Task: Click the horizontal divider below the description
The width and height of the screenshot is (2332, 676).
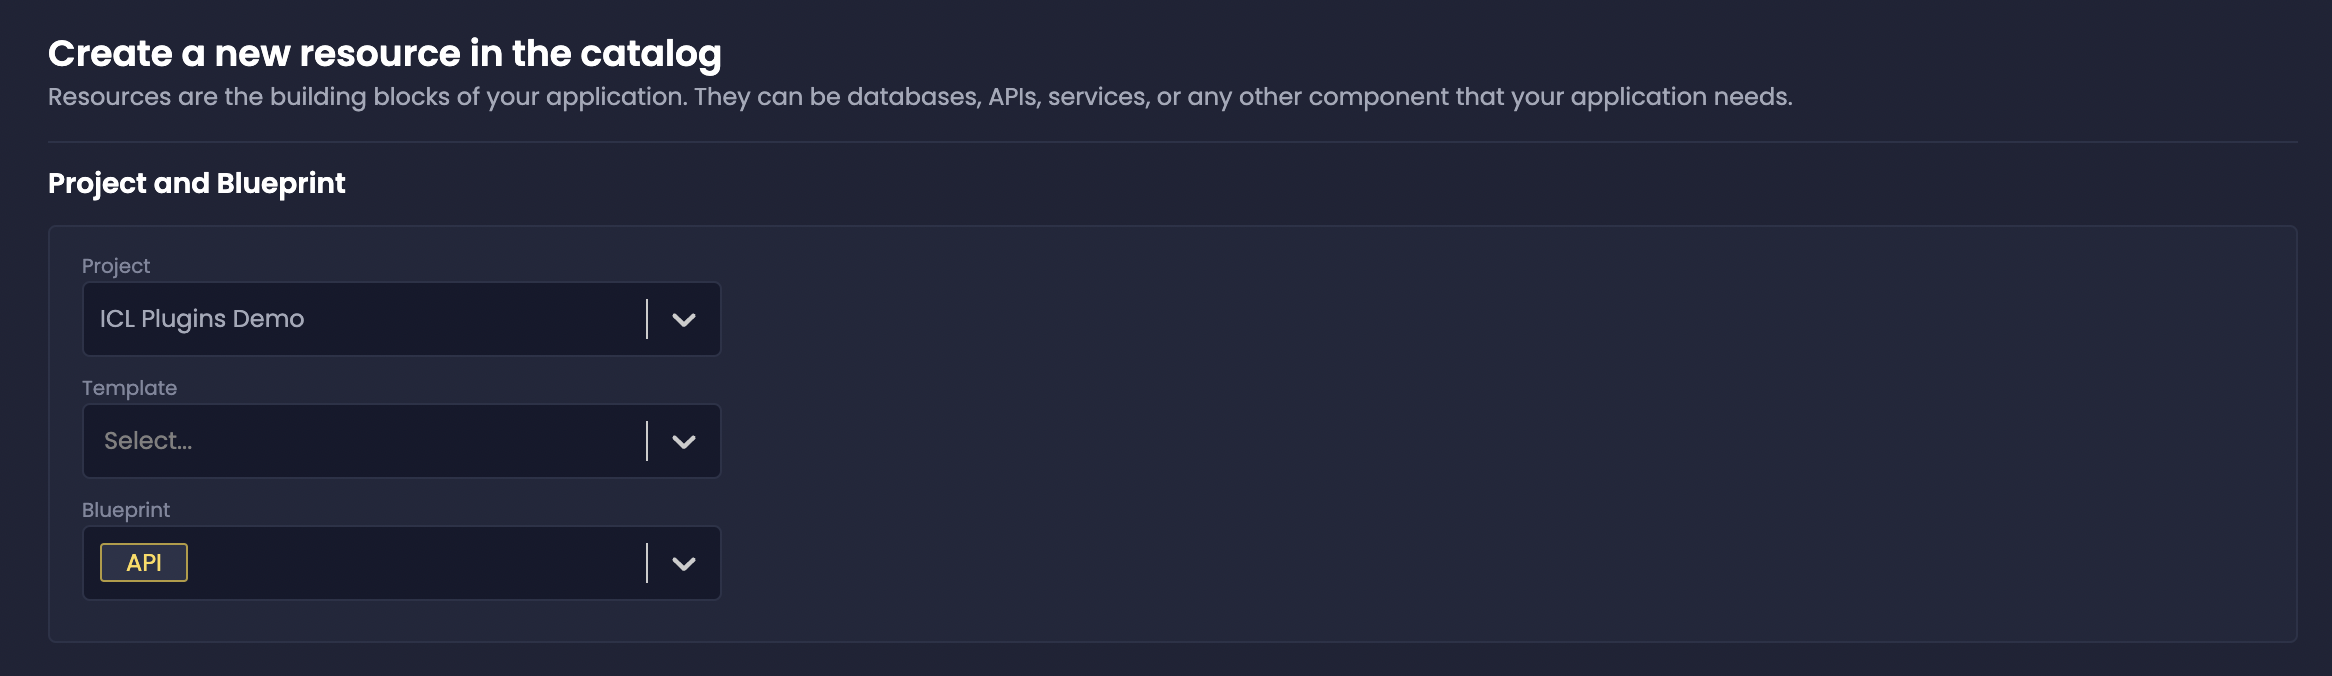Action: pyautogui.click(x=1173, y=142)
